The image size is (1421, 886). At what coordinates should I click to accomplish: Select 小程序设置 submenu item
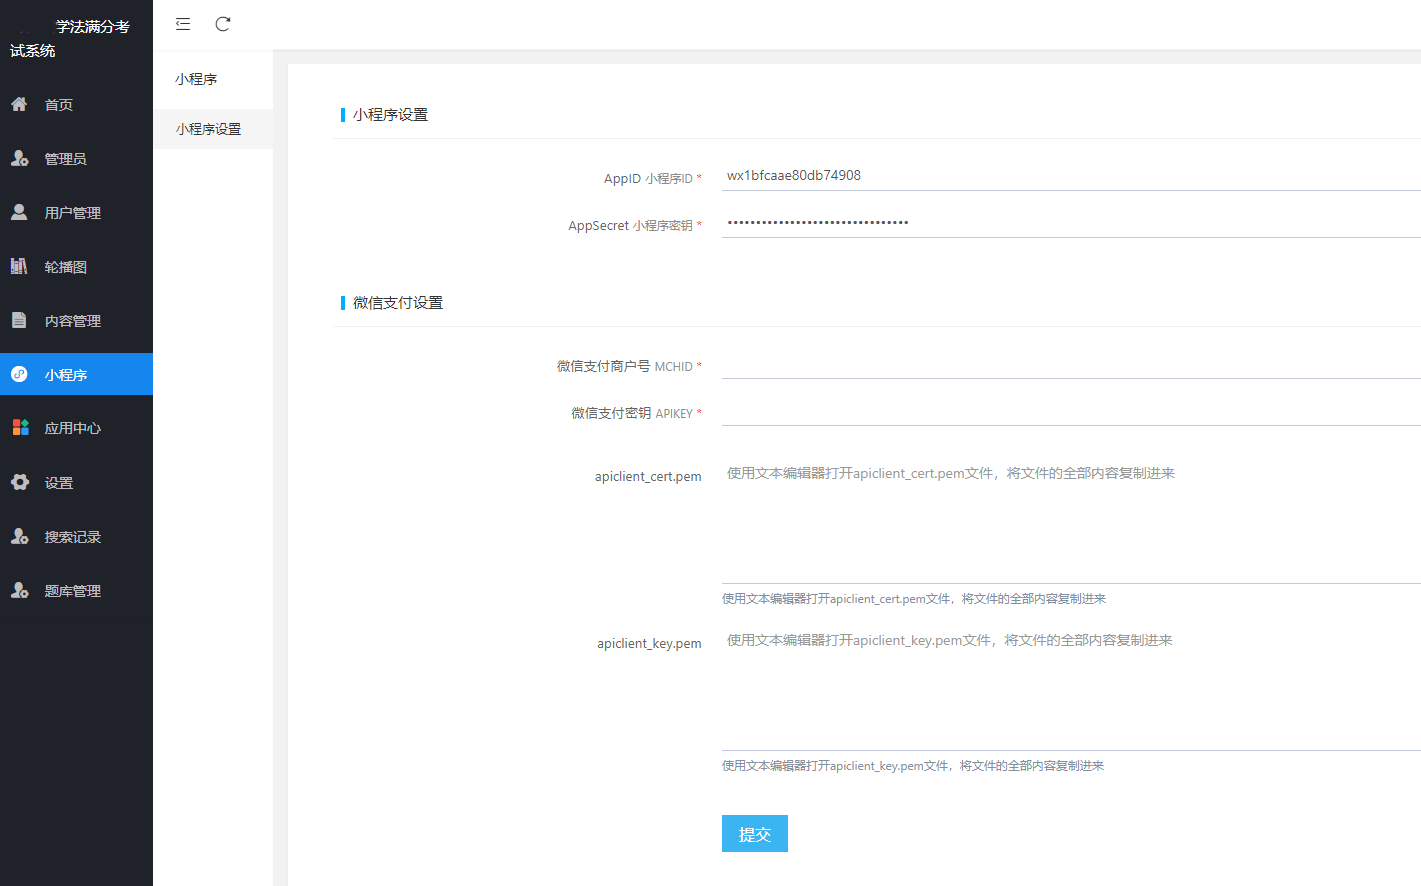[x=213, y=129]
